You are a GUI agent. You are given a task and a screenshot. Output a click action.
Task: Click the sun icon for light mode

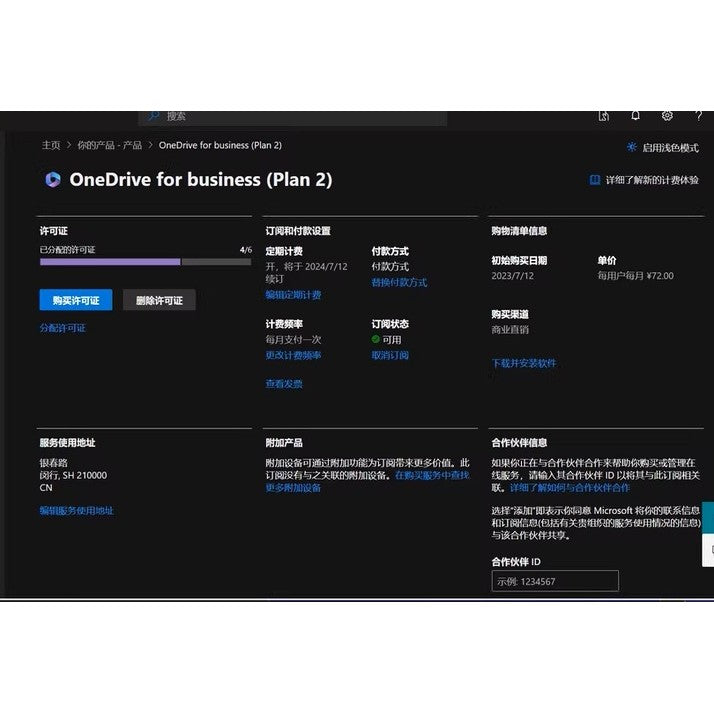click(632, 147)
